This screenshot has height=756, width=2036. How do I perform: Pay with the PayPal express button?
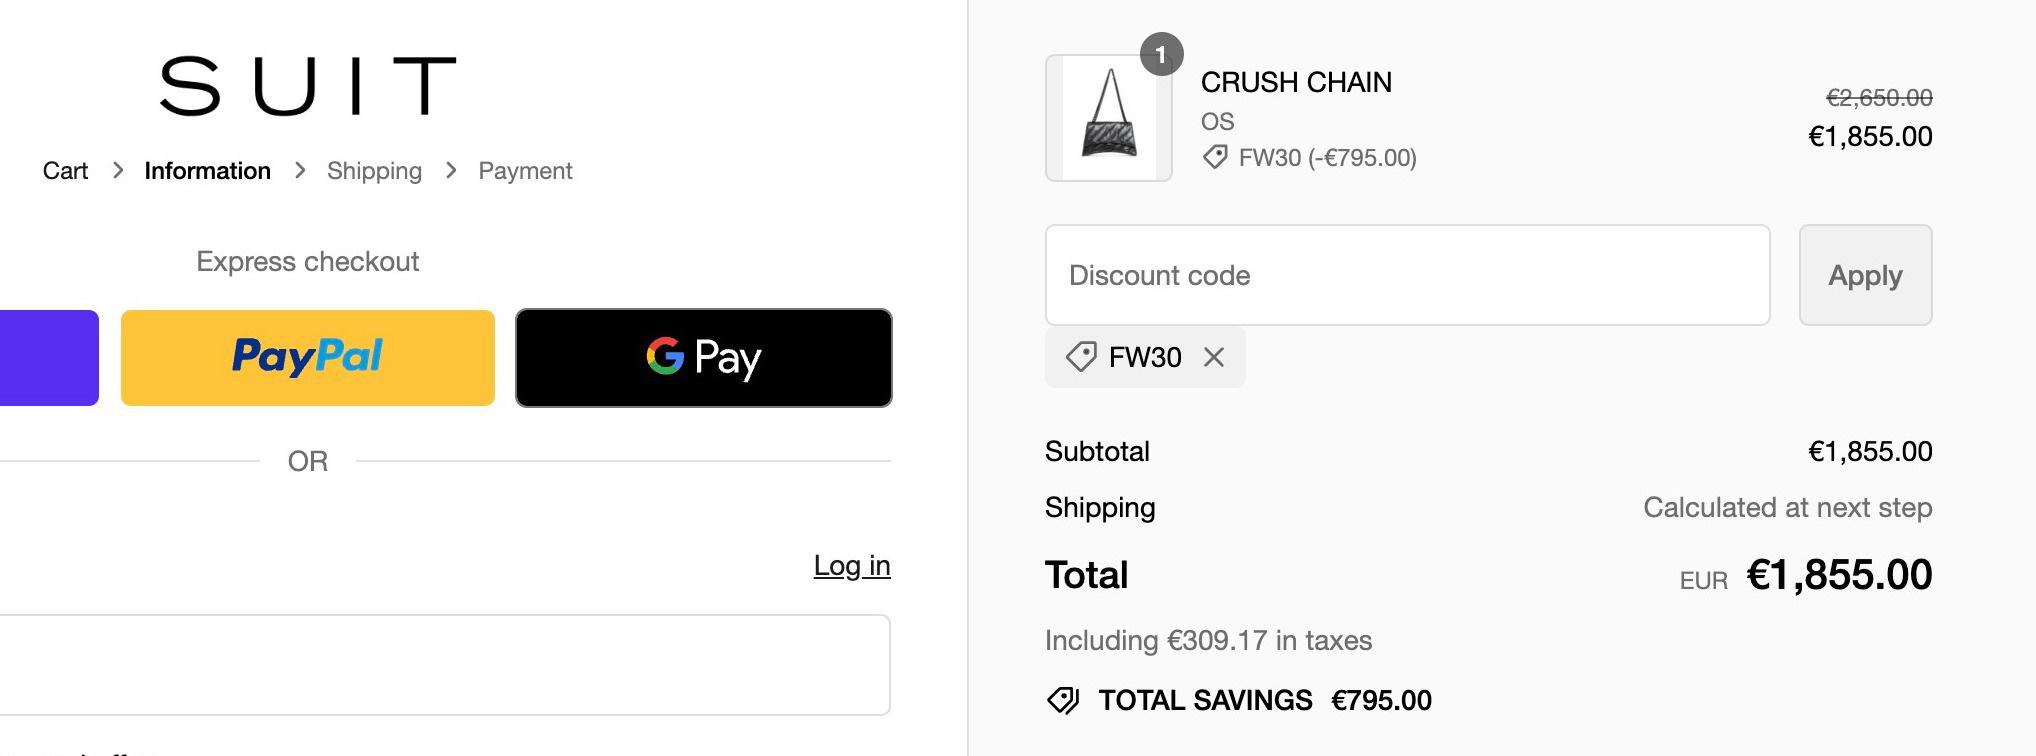coord(308,358)
